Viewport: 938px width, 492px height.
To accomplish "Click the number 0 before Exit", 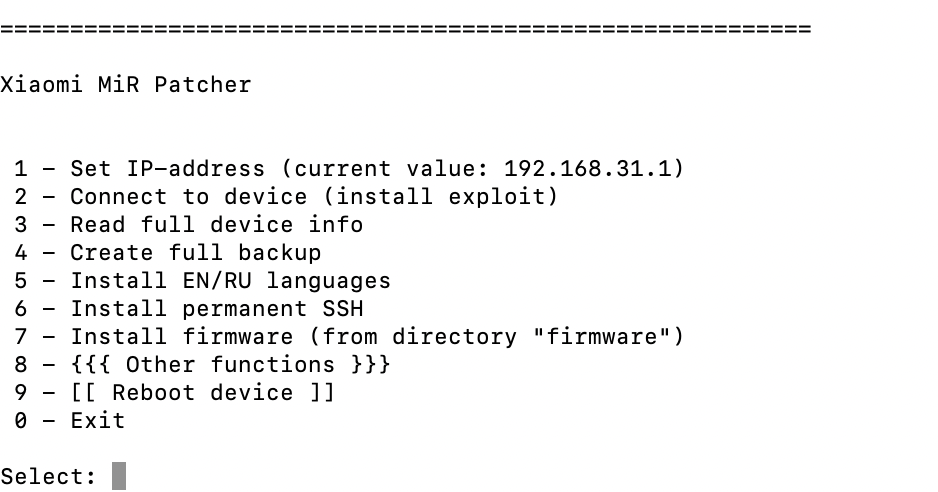I will (20, 421).
